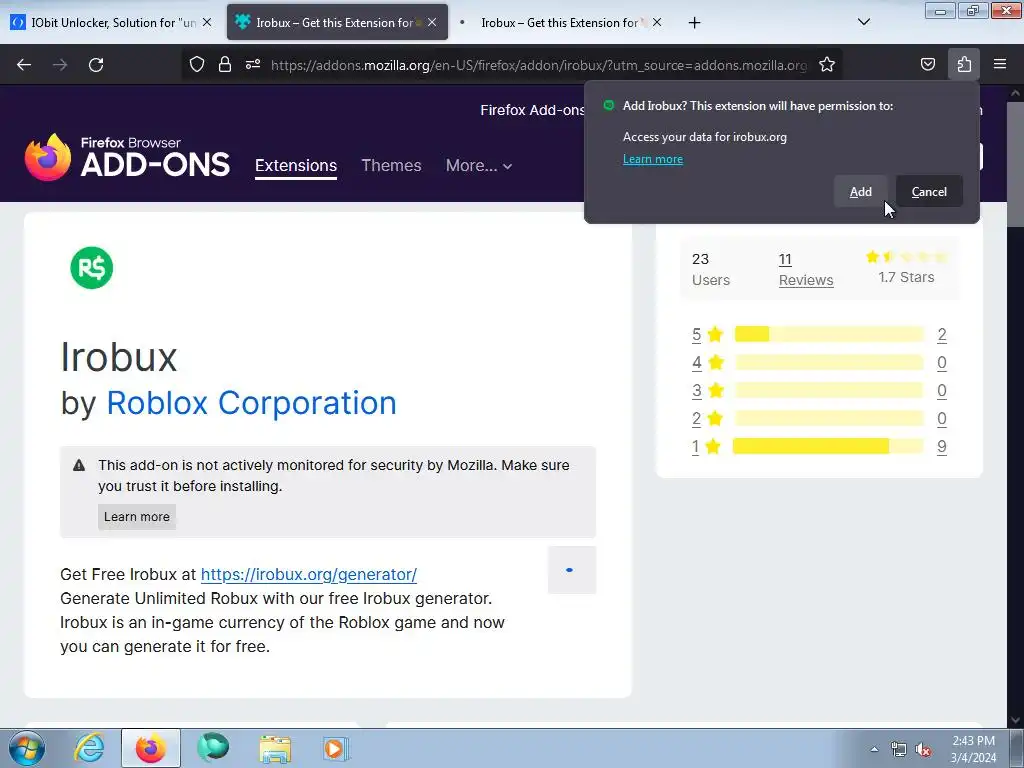Click the page vertical scrollbar thumb
The height and width of the screenshot is (768, 1024).
[1015, 163]
